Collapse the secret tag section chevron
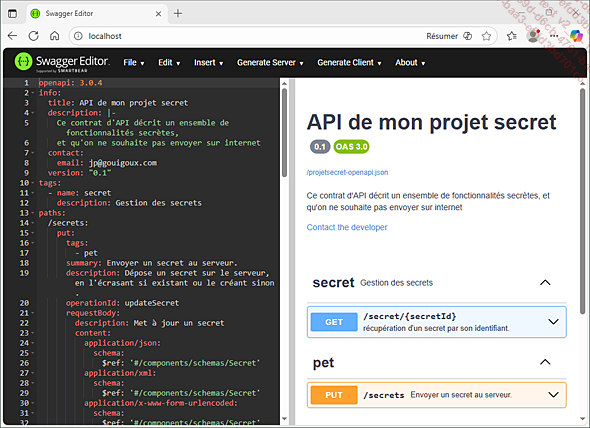 pyautogui.click(x=545, y=283)
